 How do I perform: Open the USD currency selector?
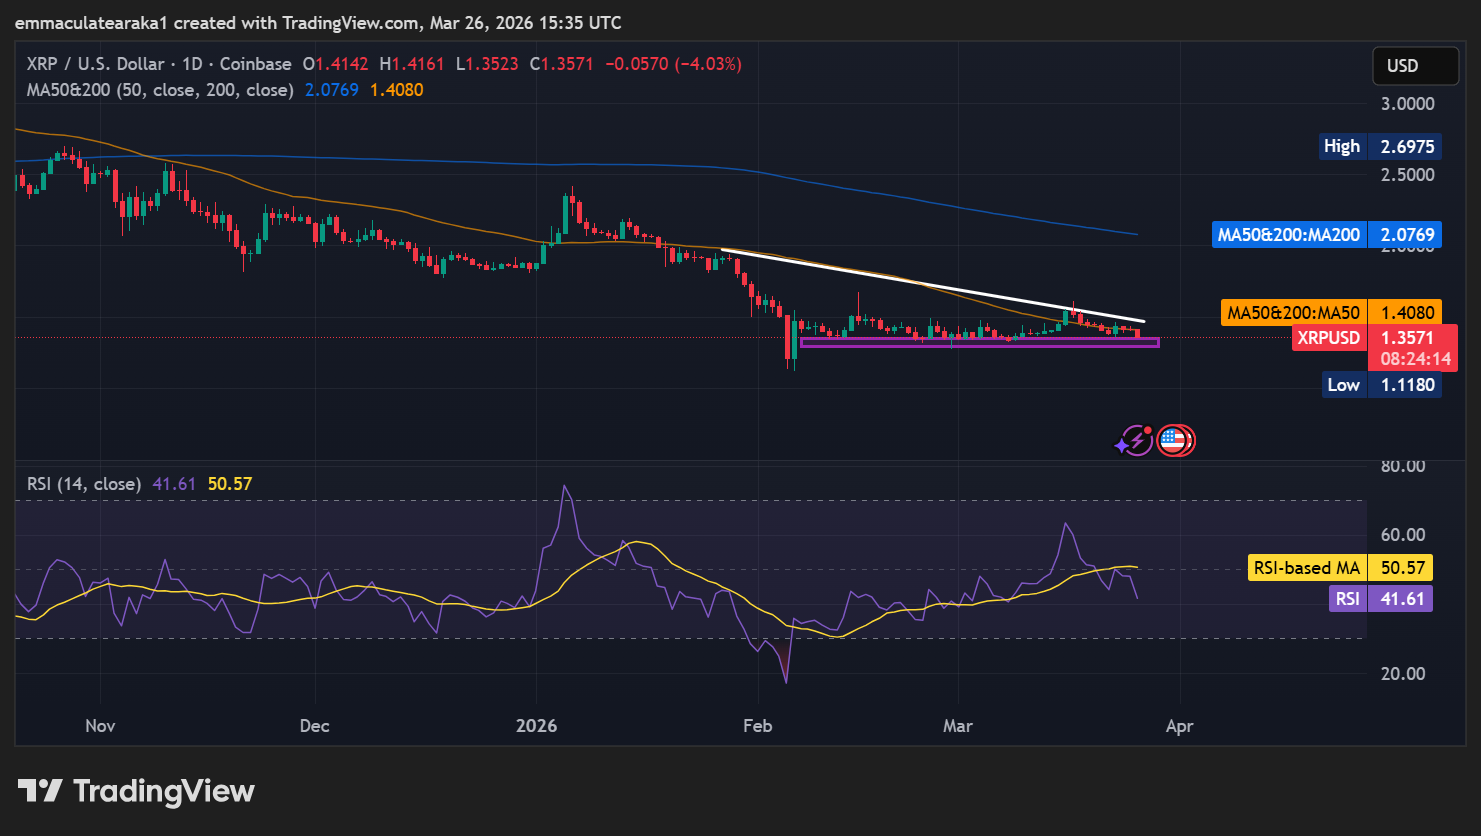click(x=1415, y=65)
